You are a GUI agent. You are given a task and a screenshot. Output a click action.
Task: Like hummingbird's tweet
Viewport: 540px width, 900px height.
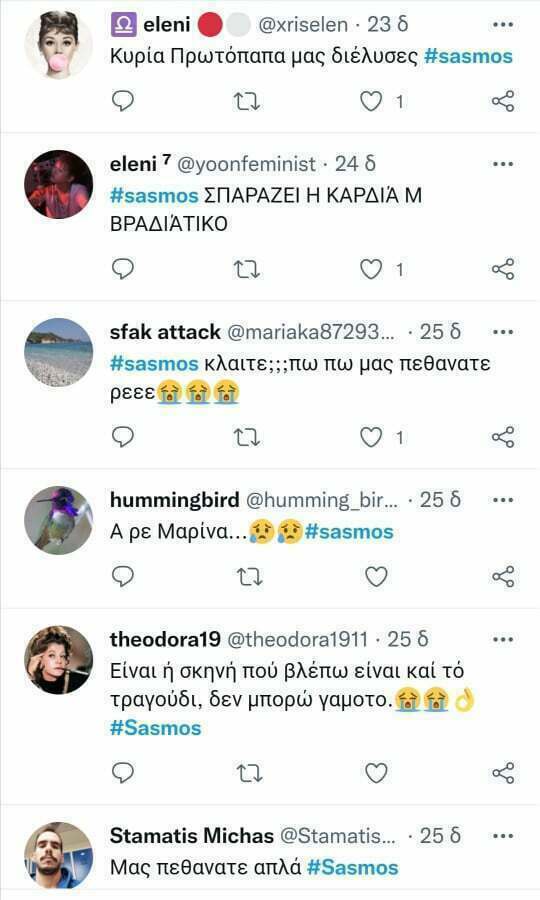376,576
